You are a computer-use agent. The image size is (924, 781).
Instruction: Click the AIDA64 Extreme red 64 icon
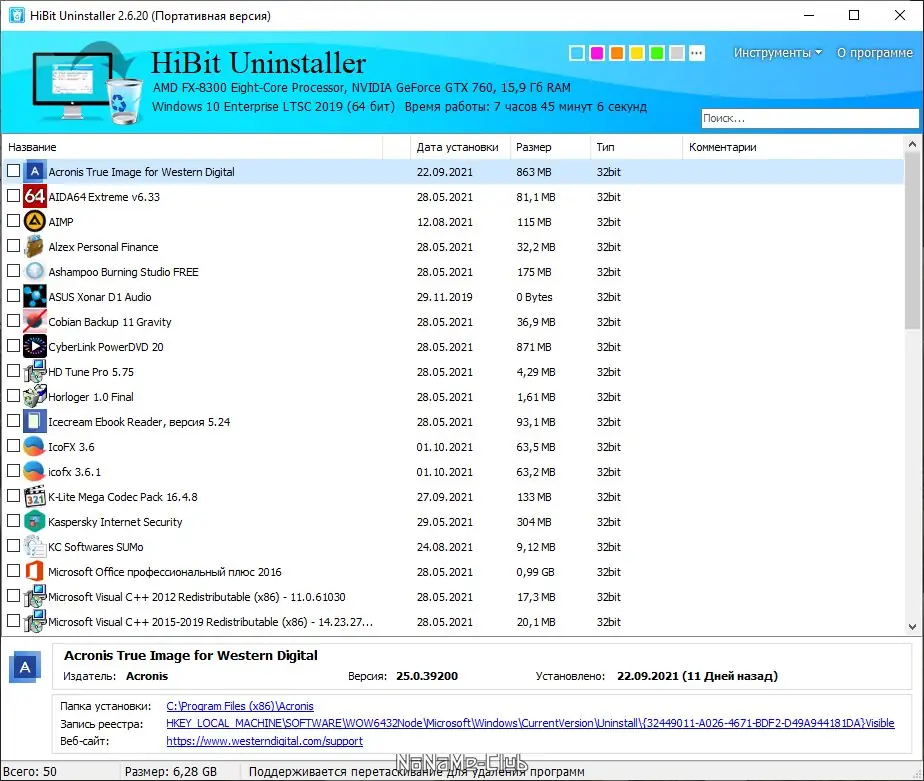[35, 196]
